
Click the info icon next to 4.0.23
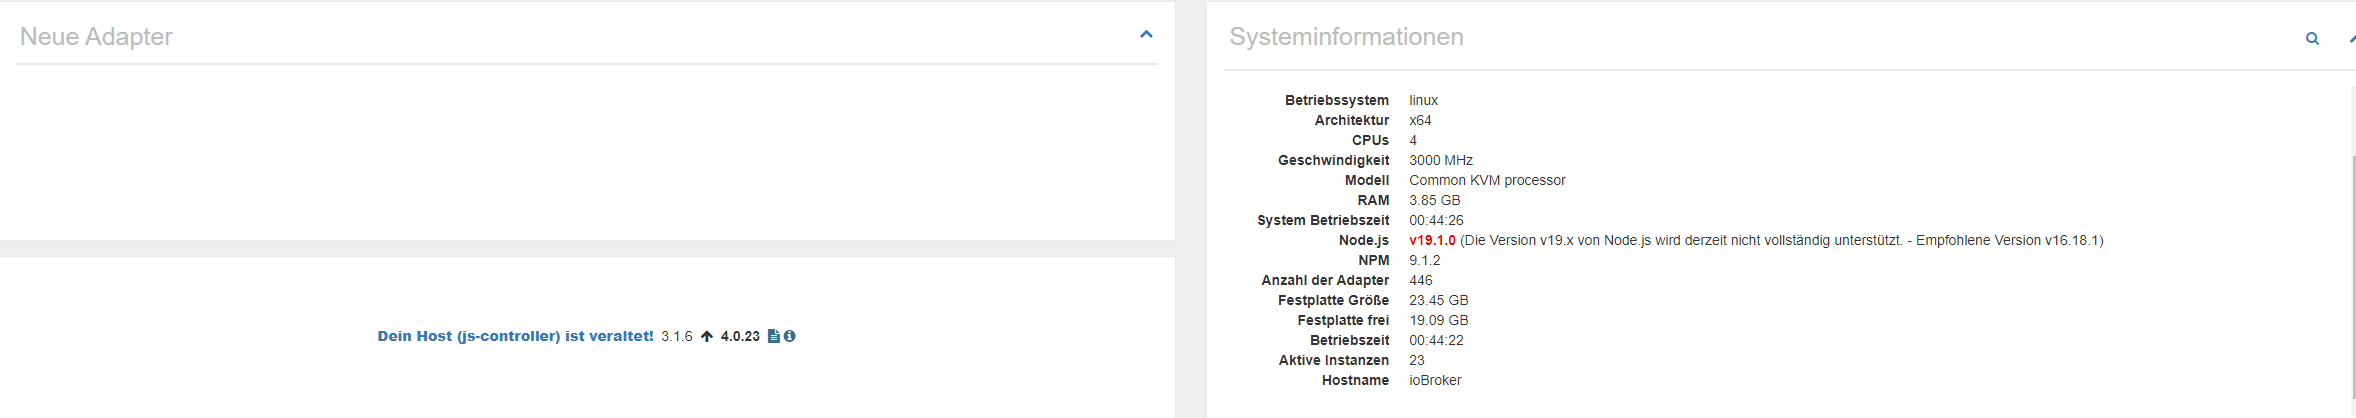coord(790,336)
